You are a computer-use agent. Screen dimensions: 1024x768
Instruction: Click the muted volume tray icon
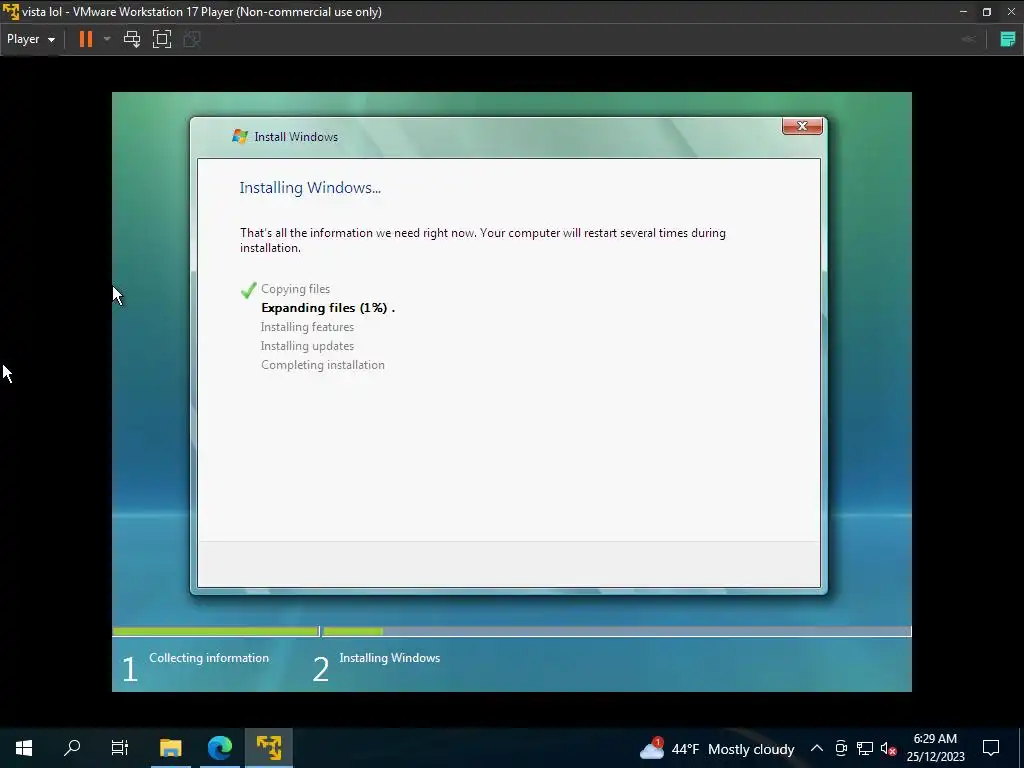coord(888,748)
